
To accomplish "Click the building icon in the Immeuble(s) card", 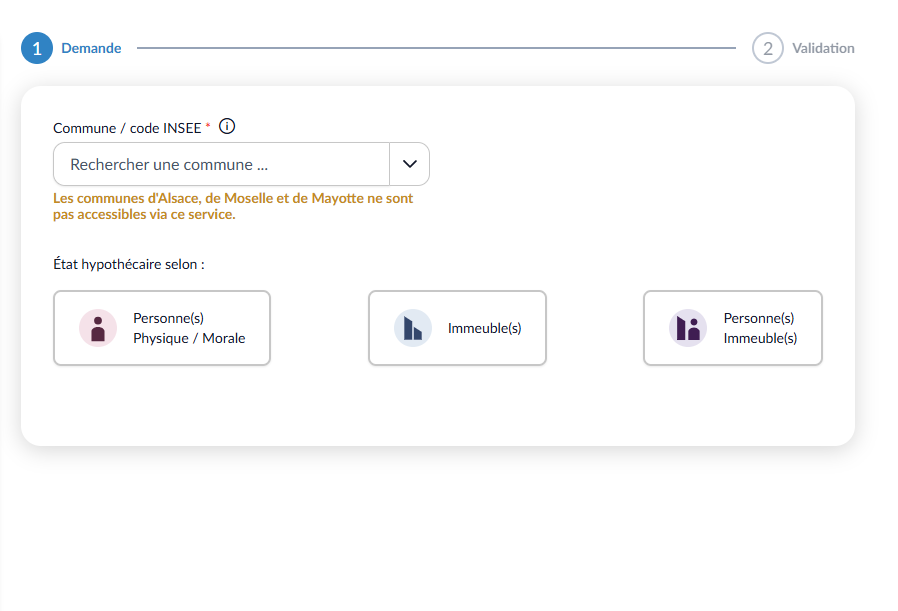I will pos(413,328).
